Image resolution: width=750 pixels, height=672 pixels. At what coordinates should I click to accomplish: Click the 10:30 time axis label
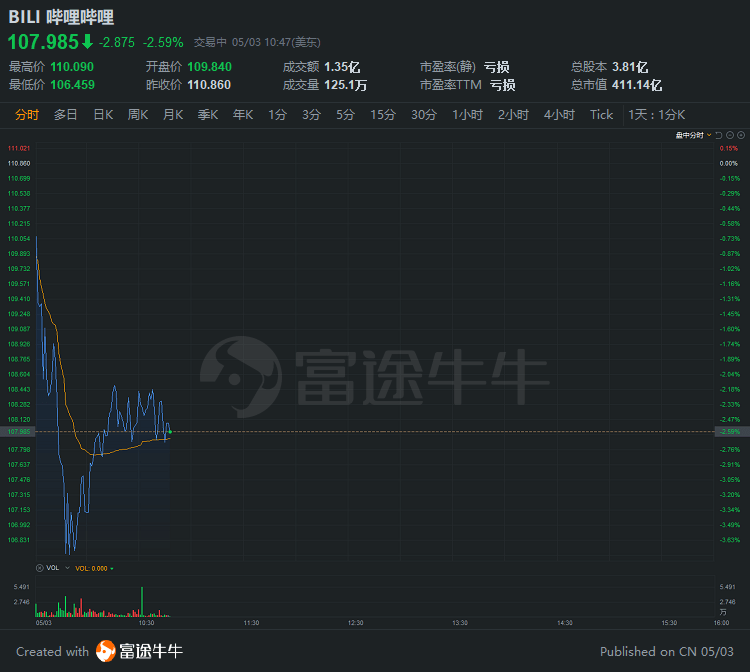click(x=146, y=623)
